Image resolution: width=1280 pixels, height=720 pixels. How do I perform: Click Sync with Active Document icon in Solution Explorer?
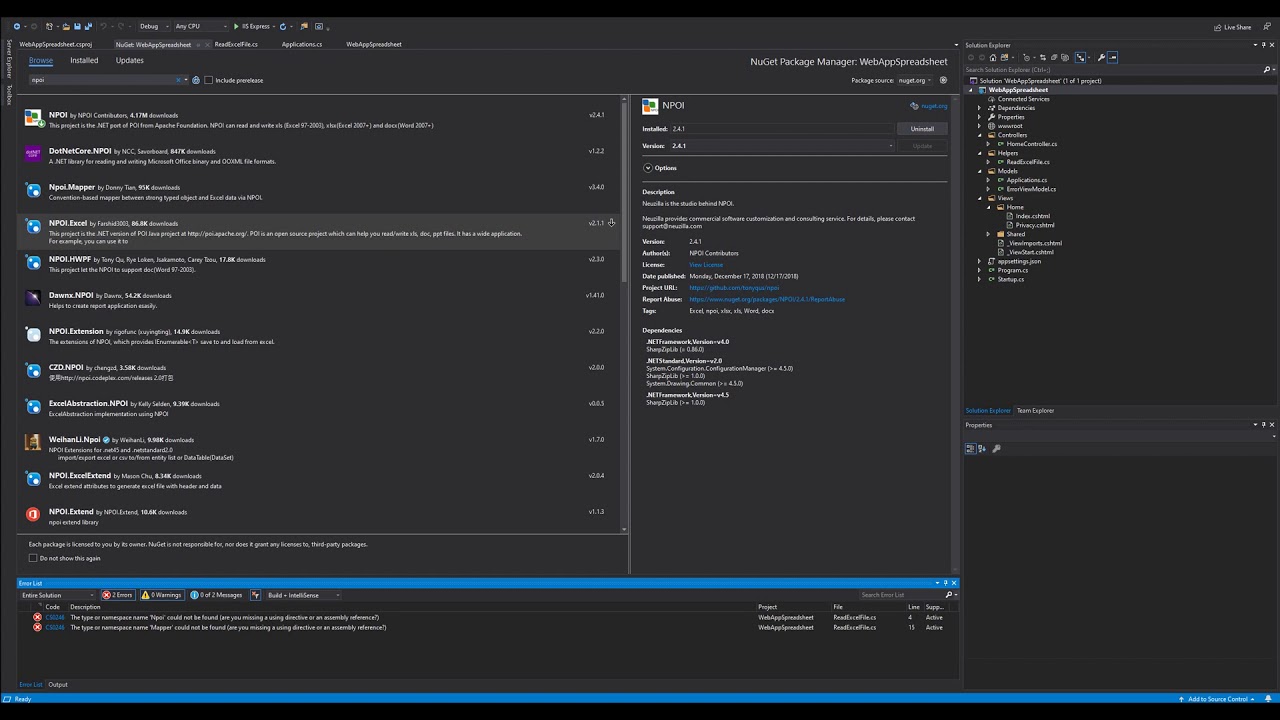1043,57
